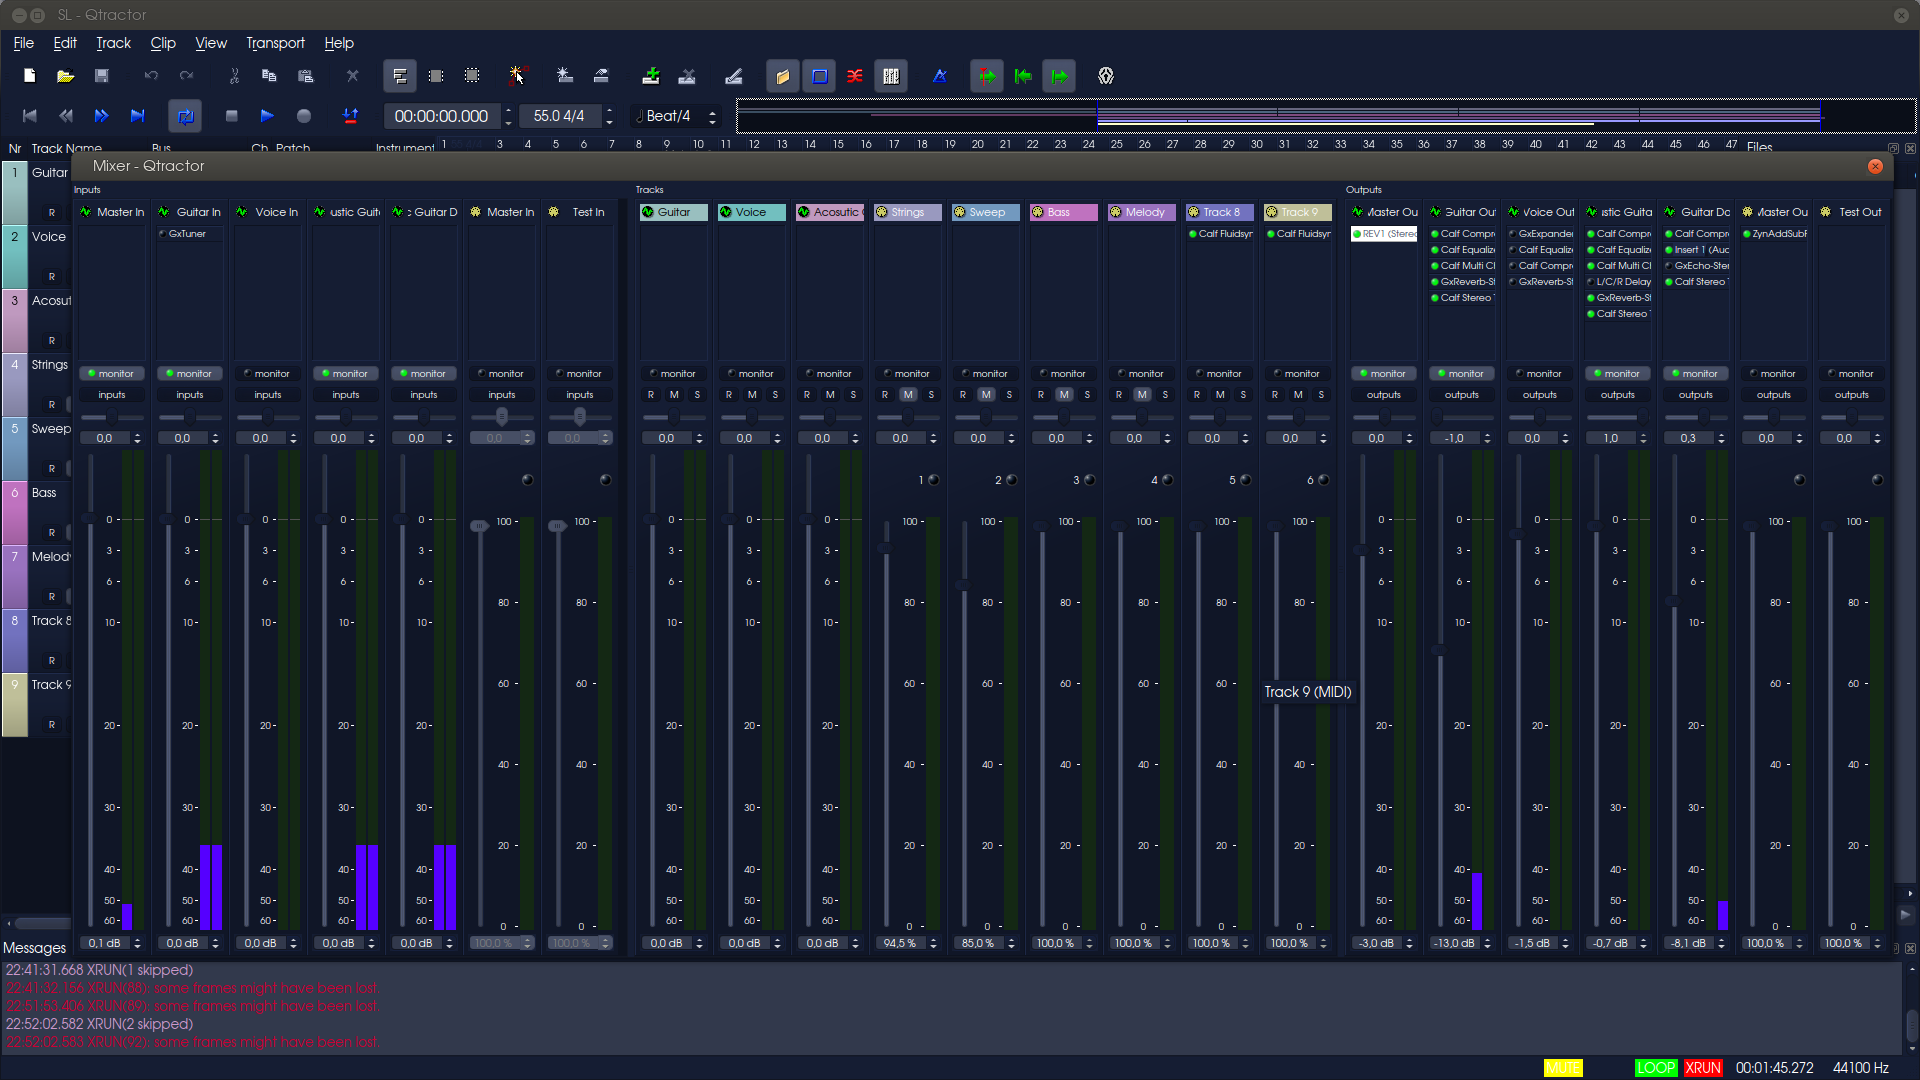Viewport: 1920px width, 1080px height.
Task: Click the Save session disk icon
Action: (101, 76)
